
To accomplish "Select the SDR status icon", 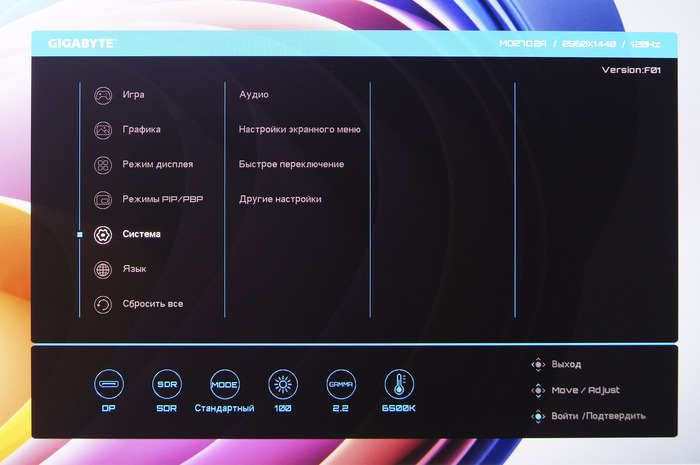I will pyautogui.click(x=166, y=384).
